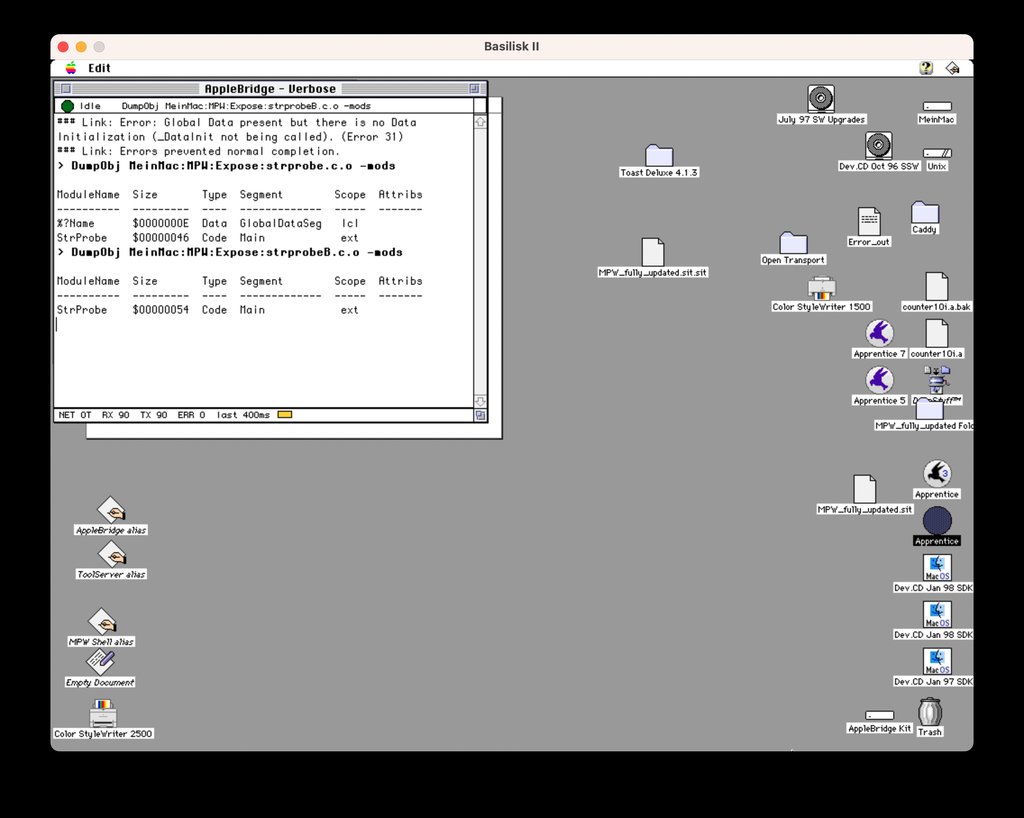Image resolution: width=1024 pixels, height=818 pixels.
Task: Open the Apple menu
Action: tap(71, 68)
